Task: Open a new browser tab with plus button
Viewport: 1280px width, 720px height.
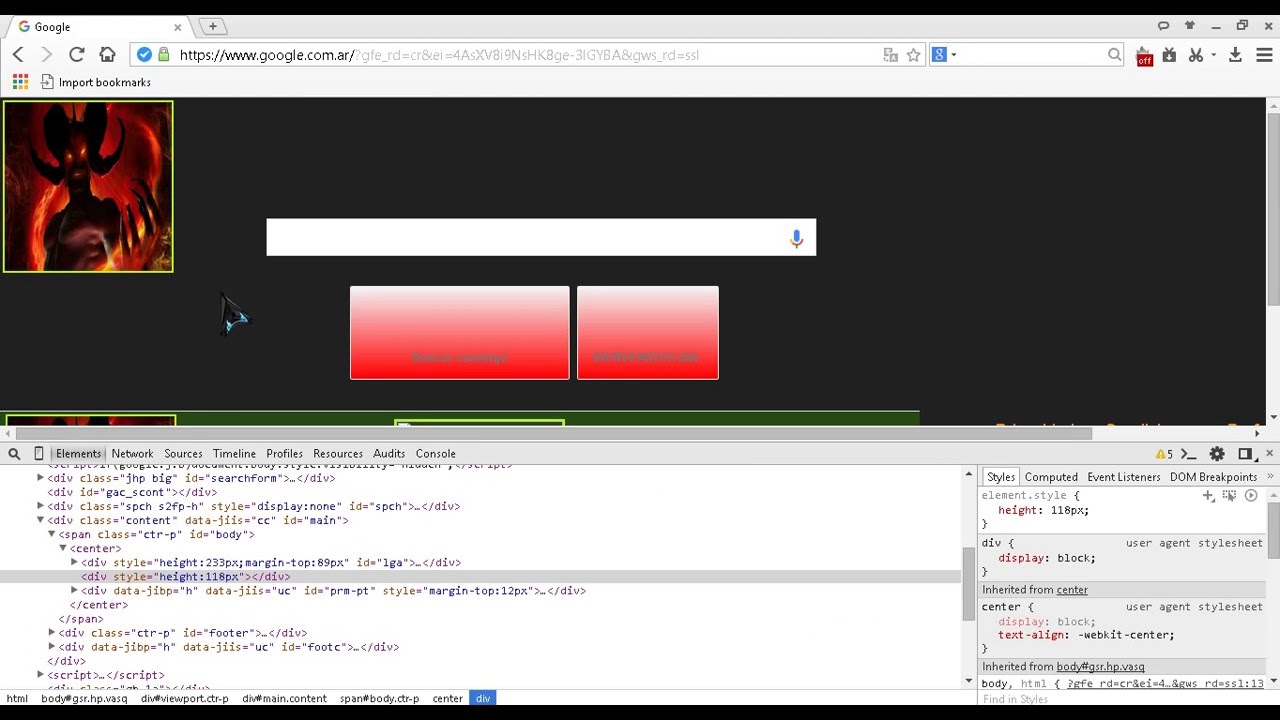Action: [213, 26]
